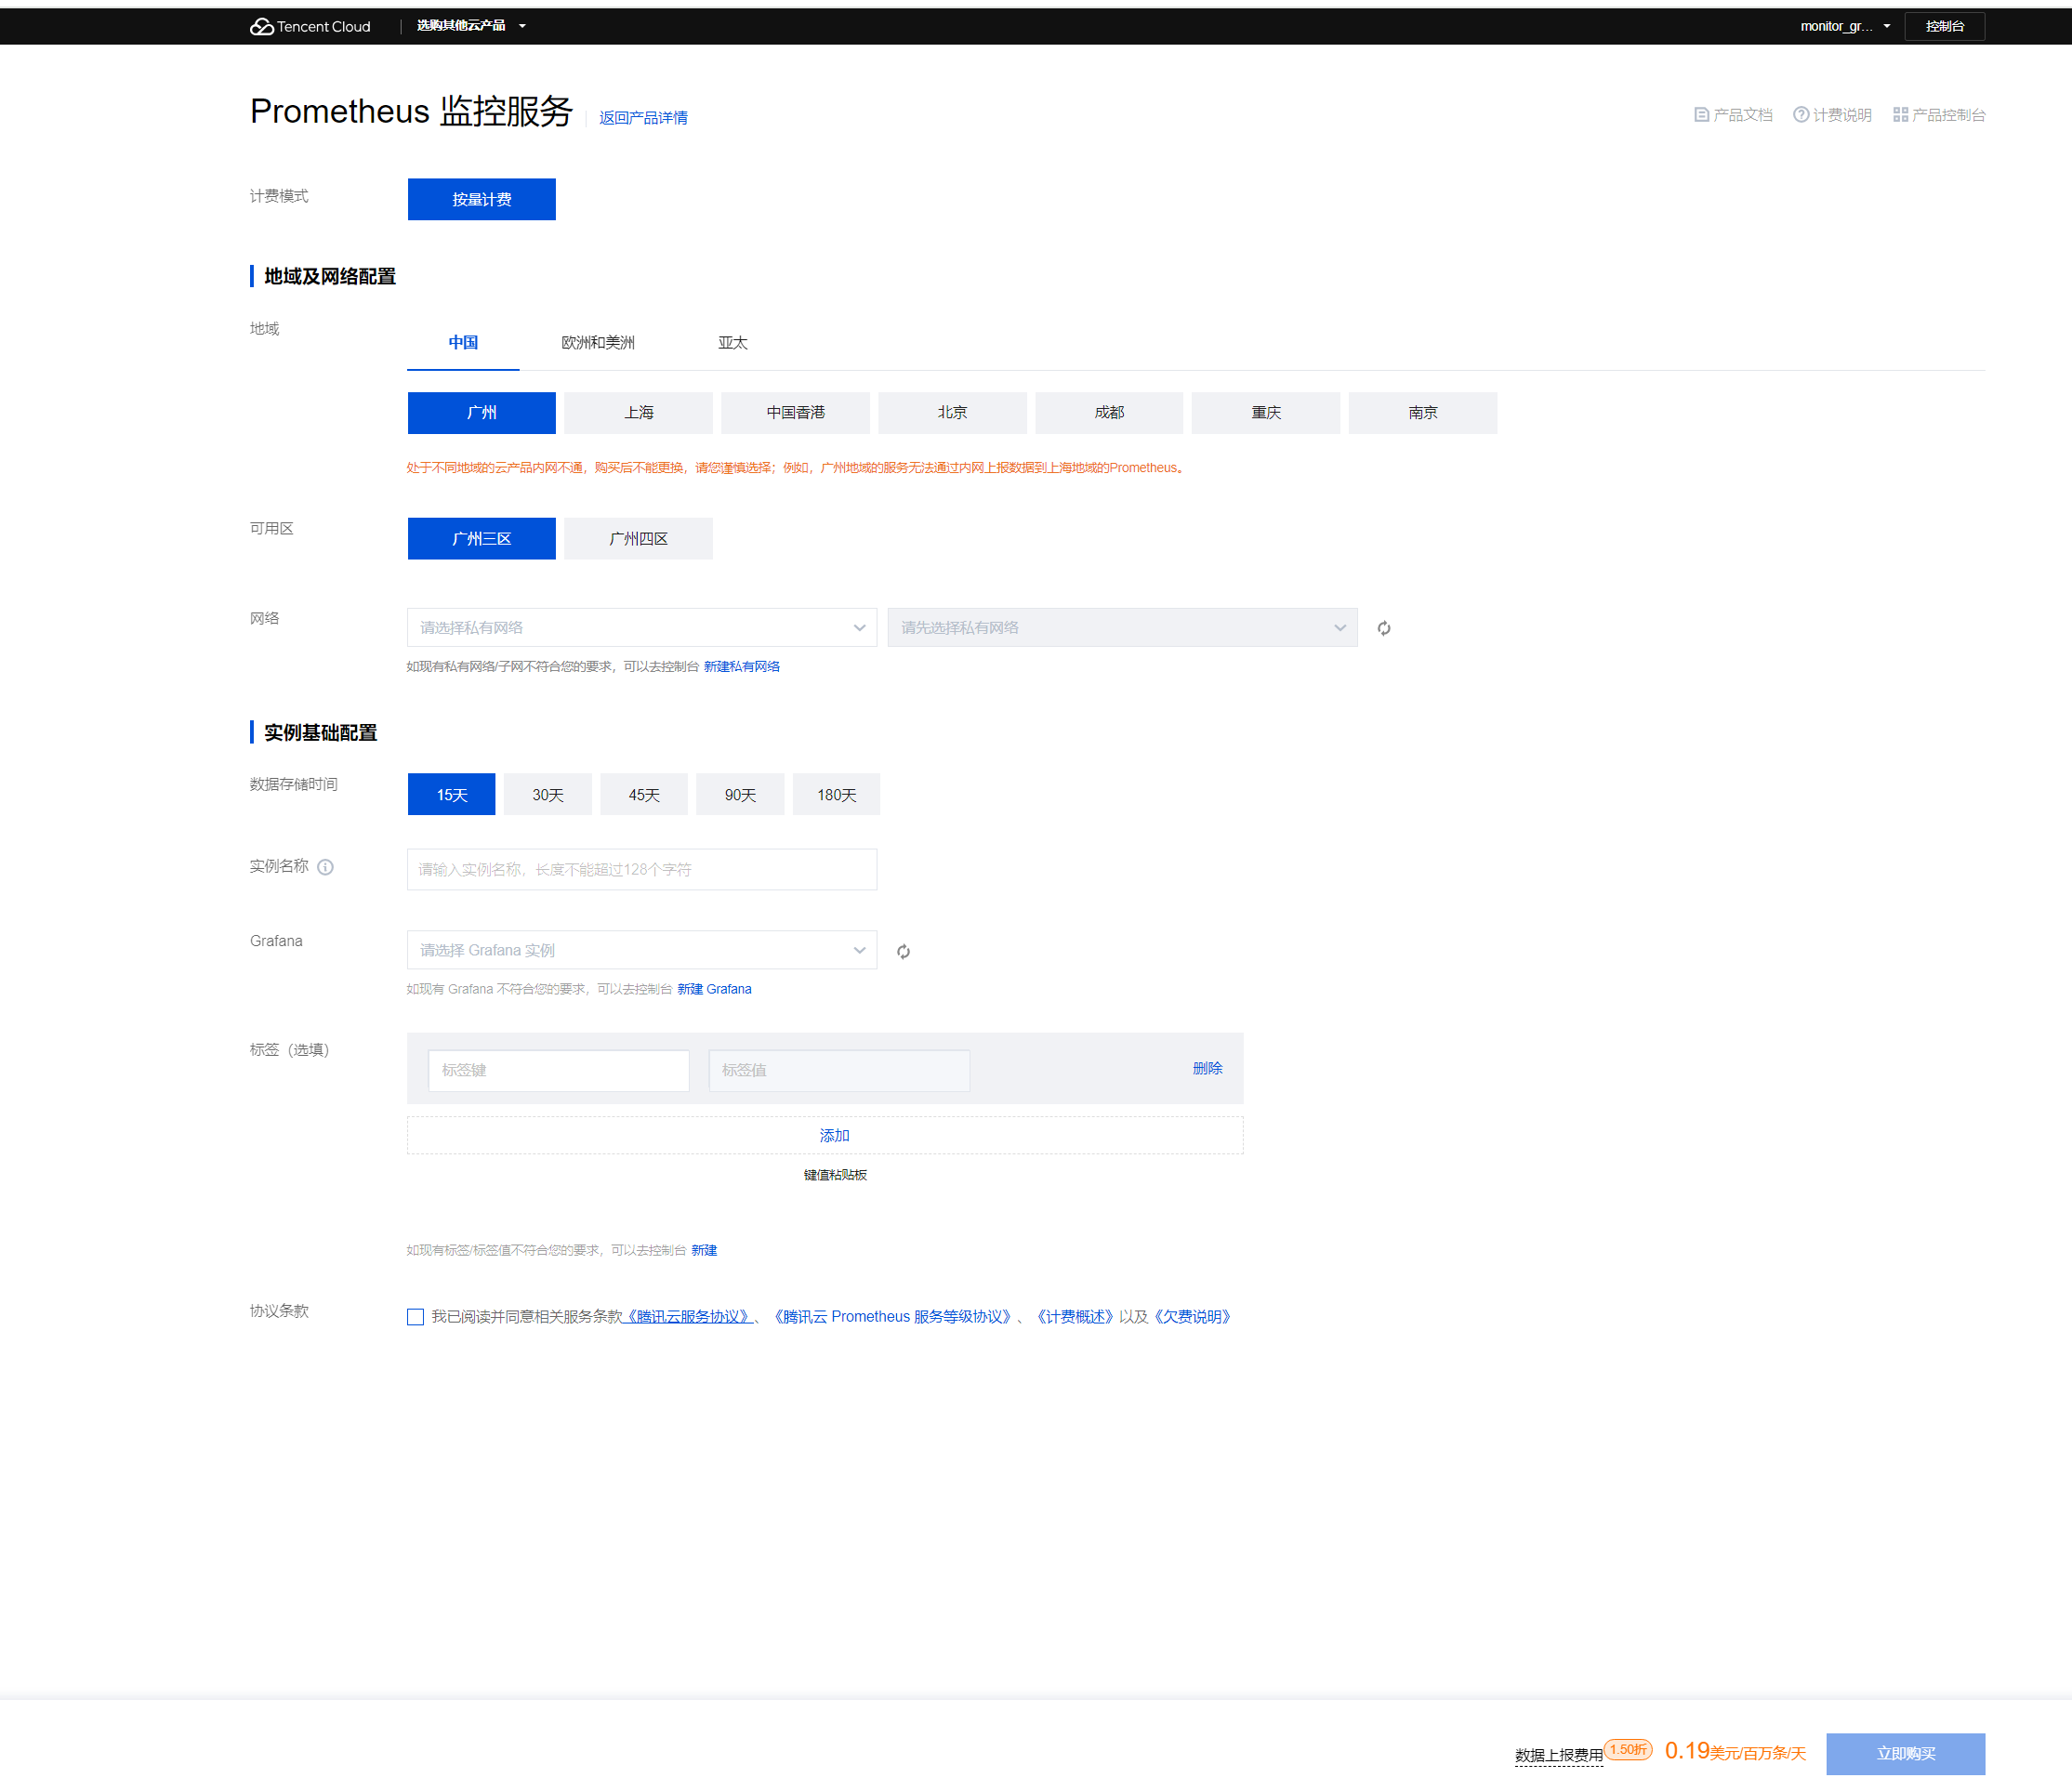Open 选购其他云产品 dropdown menu
Image resolution: width=2072 pixels, height=1791 pixels.
[x=470, y=26]
